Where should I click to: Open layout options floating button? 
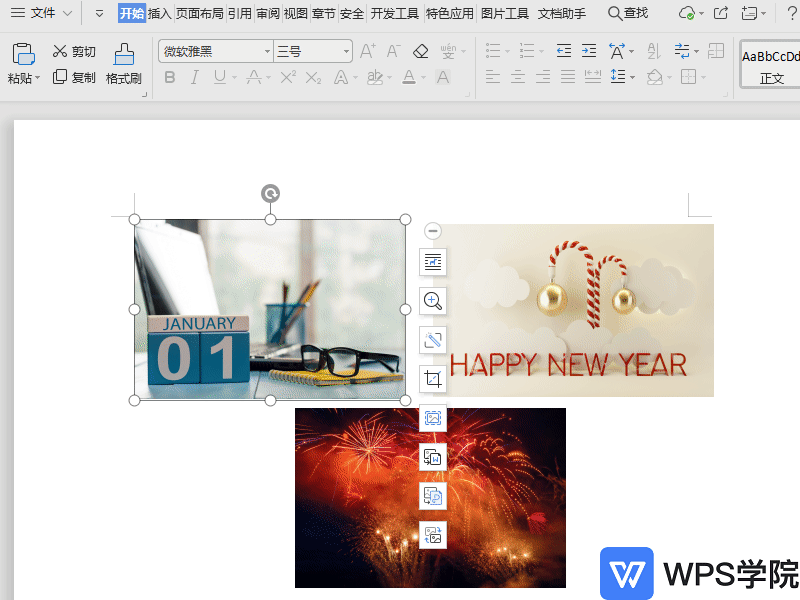(x=433, y=262)
